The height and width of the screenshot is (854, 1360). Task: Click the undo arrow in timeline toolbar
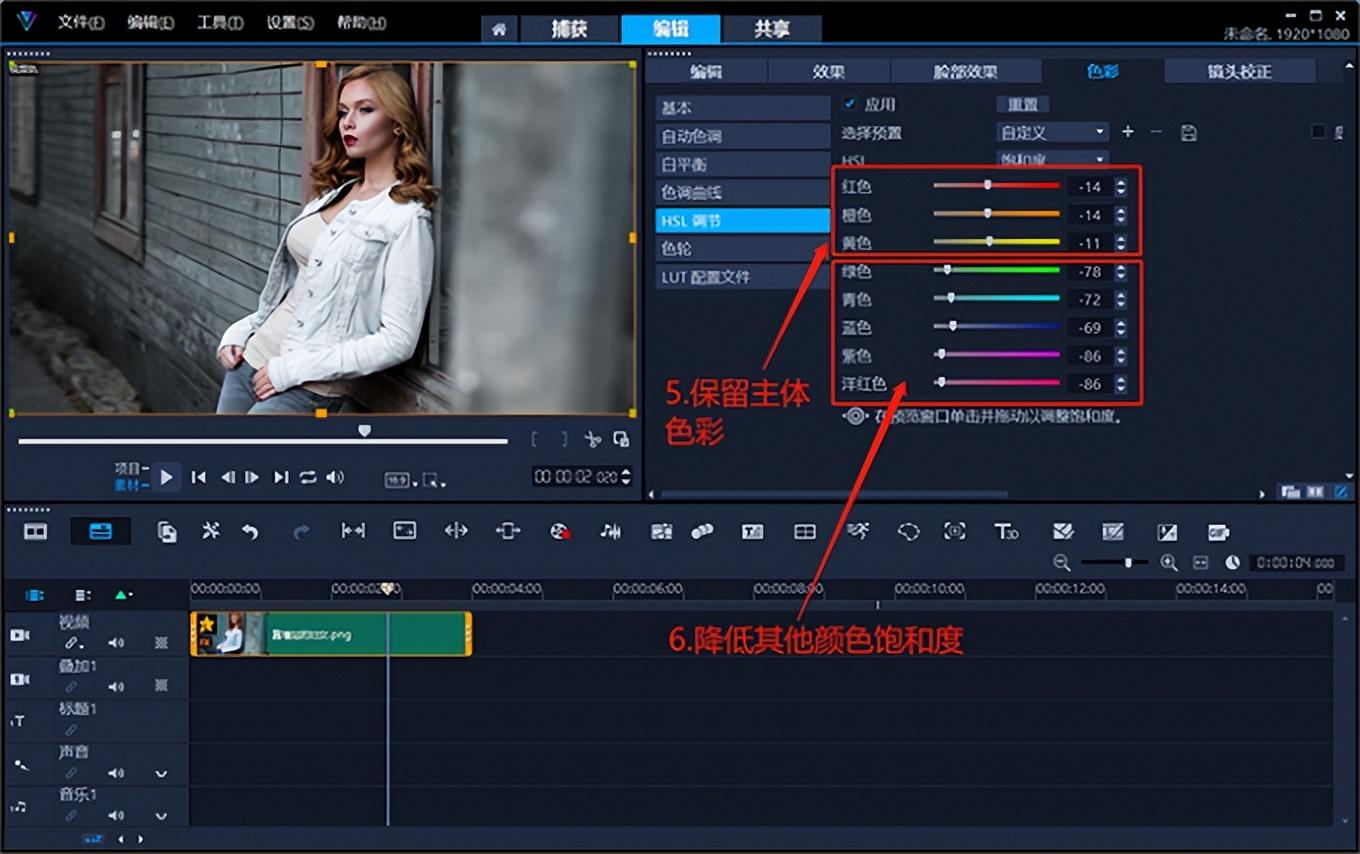[x=250, y=532]
